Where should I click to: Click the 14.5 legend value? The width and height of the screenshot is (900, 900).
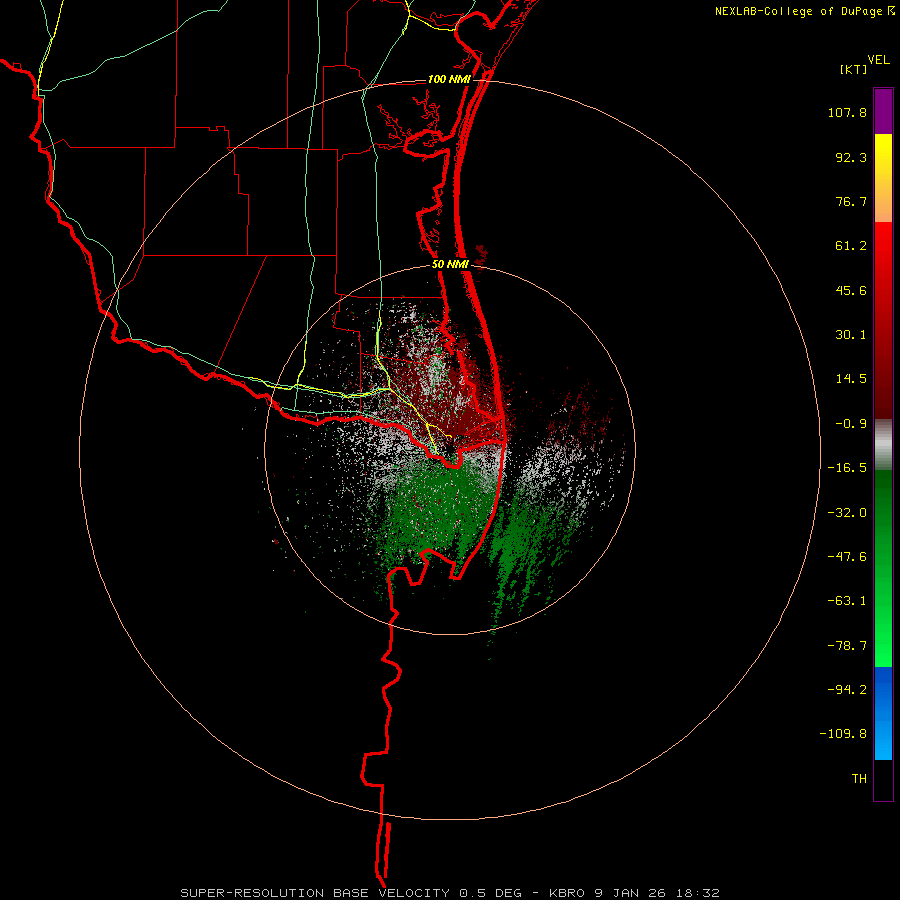point(851,379)
